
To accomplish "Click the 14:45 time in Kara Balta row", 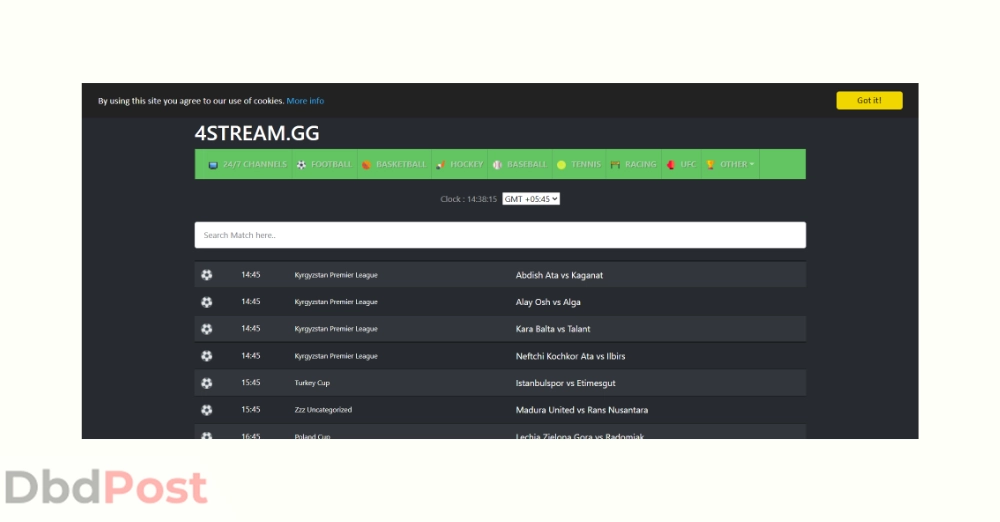I will coord(251,329).
